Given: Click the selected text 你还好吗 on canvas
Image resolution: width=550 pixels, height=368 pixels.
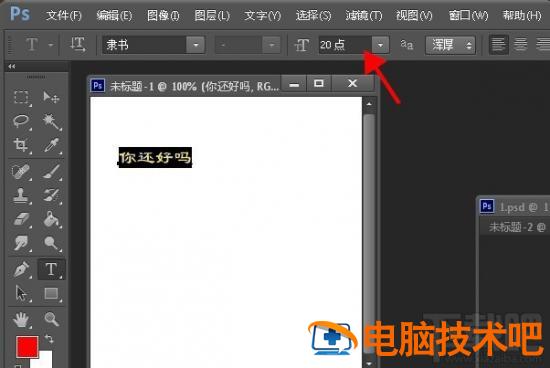Looking at the screenshot, I should (155, 157).
